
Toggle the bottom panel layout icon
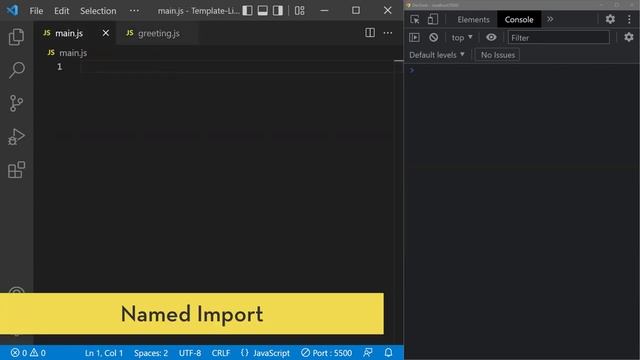(x=262, y=11)
